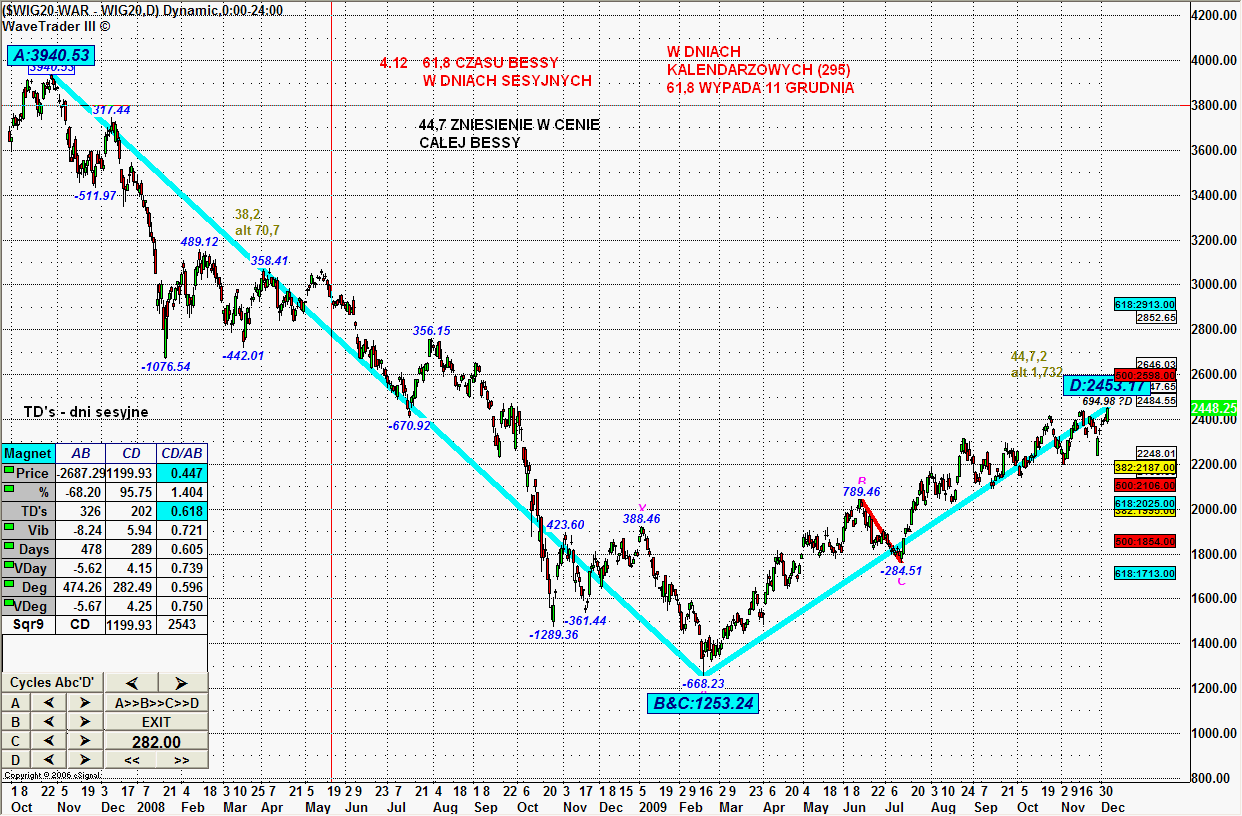Click the Cycles Abc'D' button
The width and height of the screenshot is (1242, 816).
click(53, 682)
